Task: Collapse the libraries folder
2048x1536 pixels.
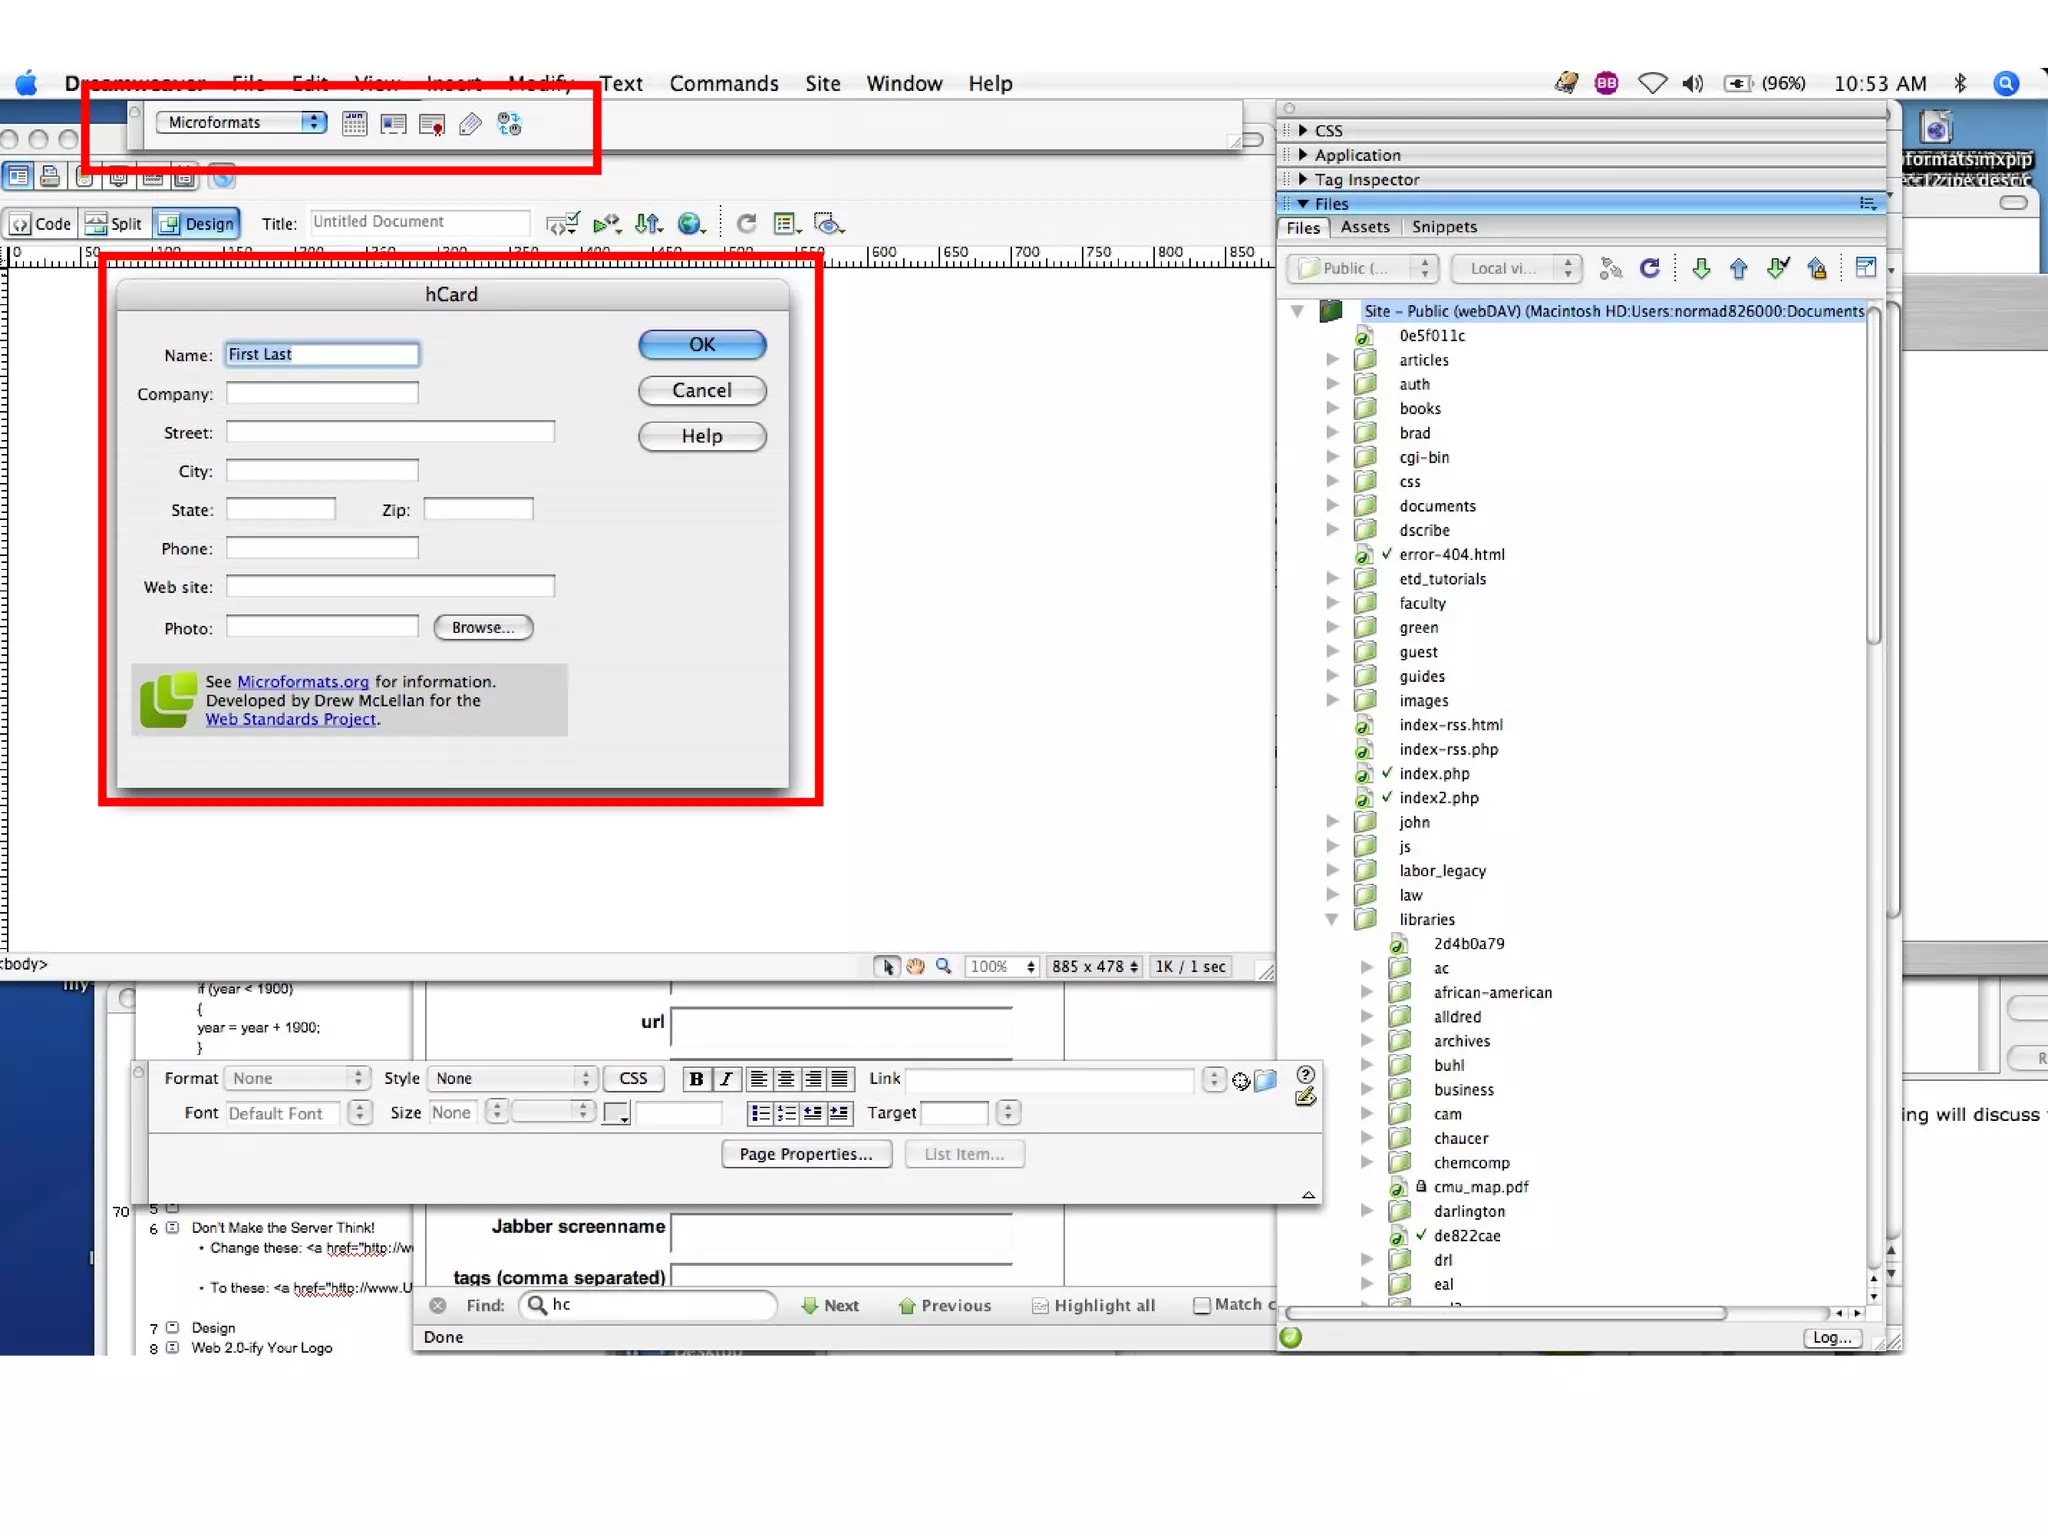Action: click(x=1332, y=919)
